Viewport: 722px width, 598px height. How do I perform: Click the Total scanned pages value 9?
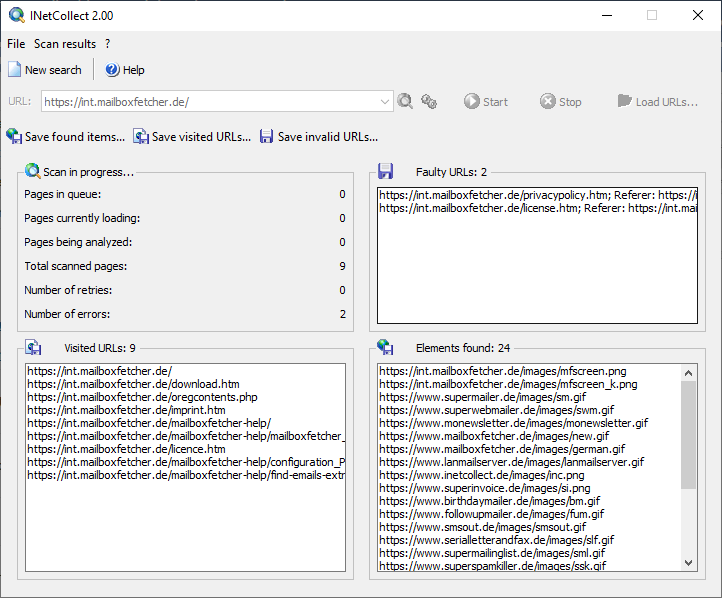[342, 266]
